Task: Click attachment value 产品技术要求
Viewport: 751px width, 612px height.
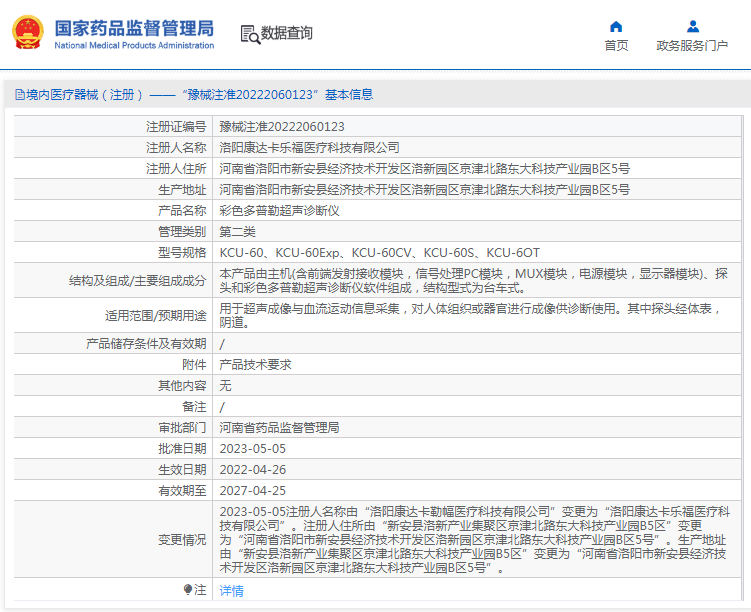Action: (255, 365)
